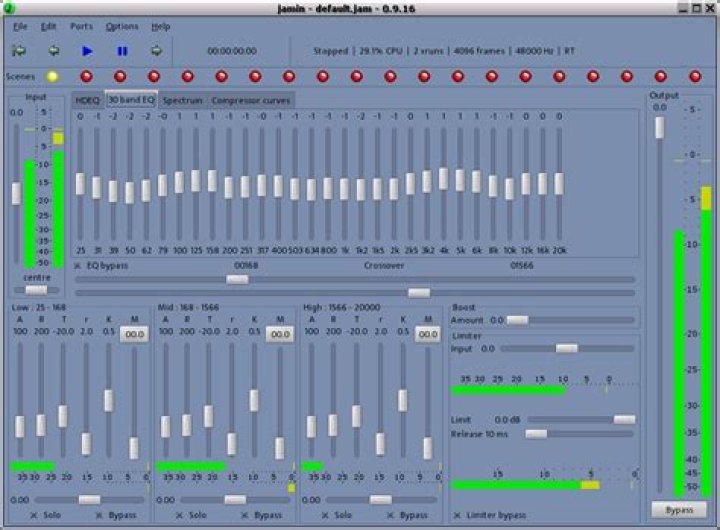This screenshot has width=720, height=530.
Task: Click the Low band 00.0 makeup gain button
Action: coord(135,334)
